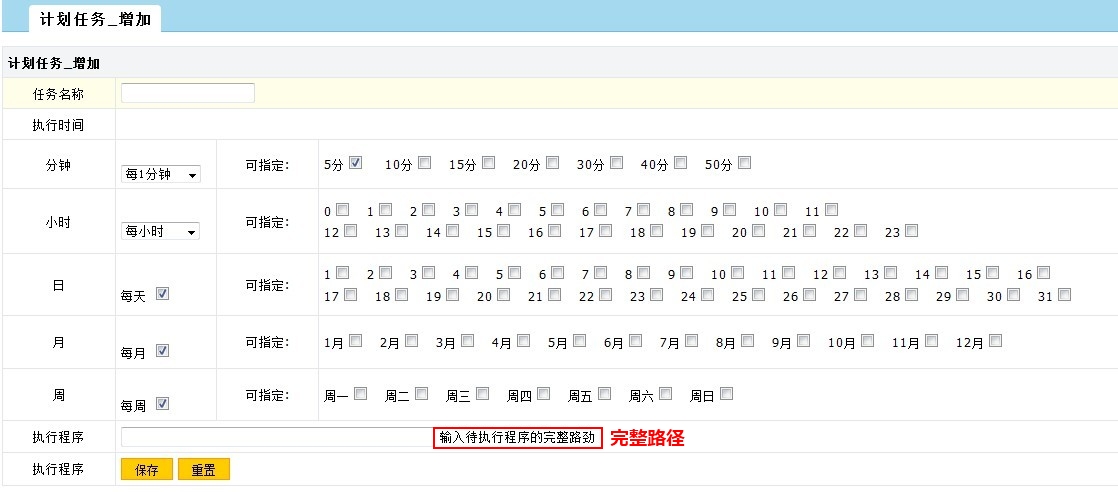The width and height of the screenshot is (1118, 492).
Task: Toggle the 每天 checkbox
Action: (163, 294)
